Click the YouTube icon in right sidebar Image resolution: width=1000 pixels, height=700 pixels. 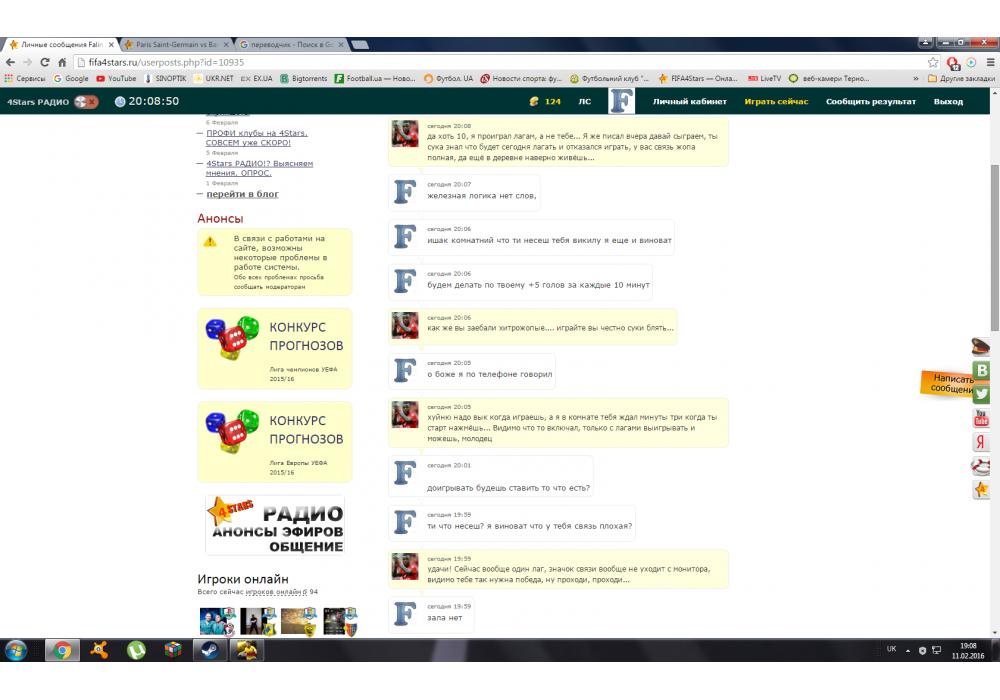pyautogui.click(x=982, y=418)
